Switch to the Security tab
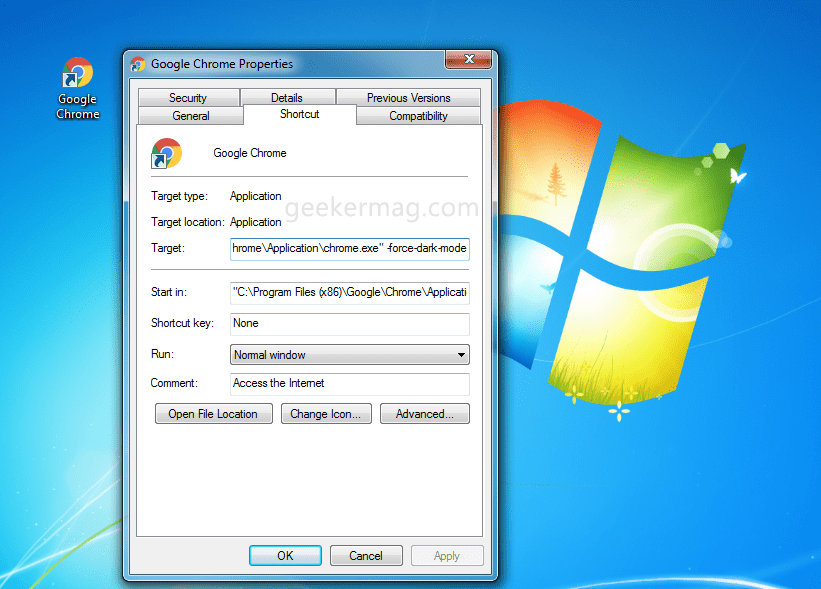This screenshot has width=821, height=589. (x=188, y=98)
